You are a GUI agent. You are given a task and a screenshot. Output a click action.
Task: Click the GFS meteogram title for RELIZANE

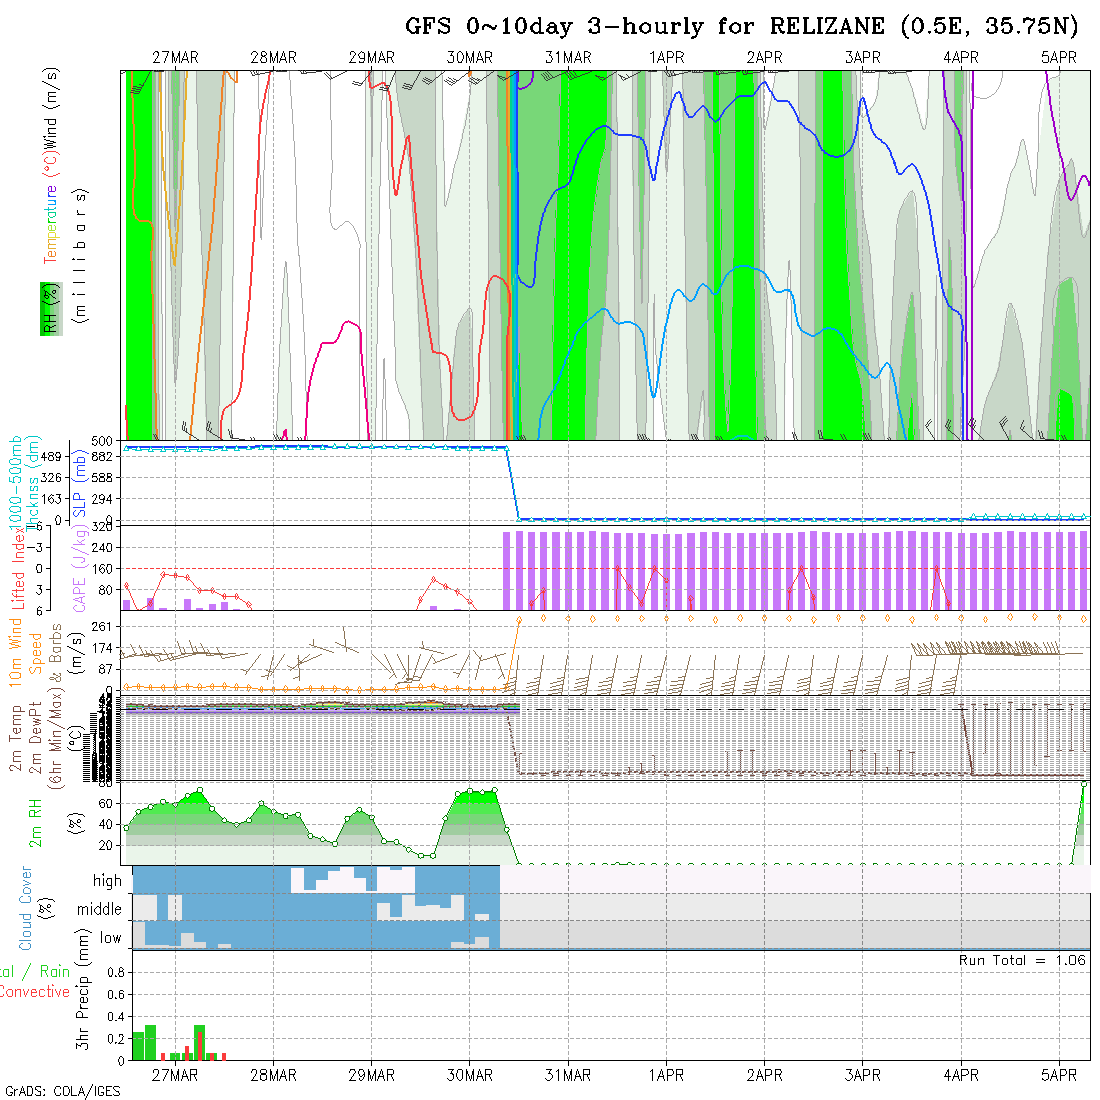coord(741,27)
